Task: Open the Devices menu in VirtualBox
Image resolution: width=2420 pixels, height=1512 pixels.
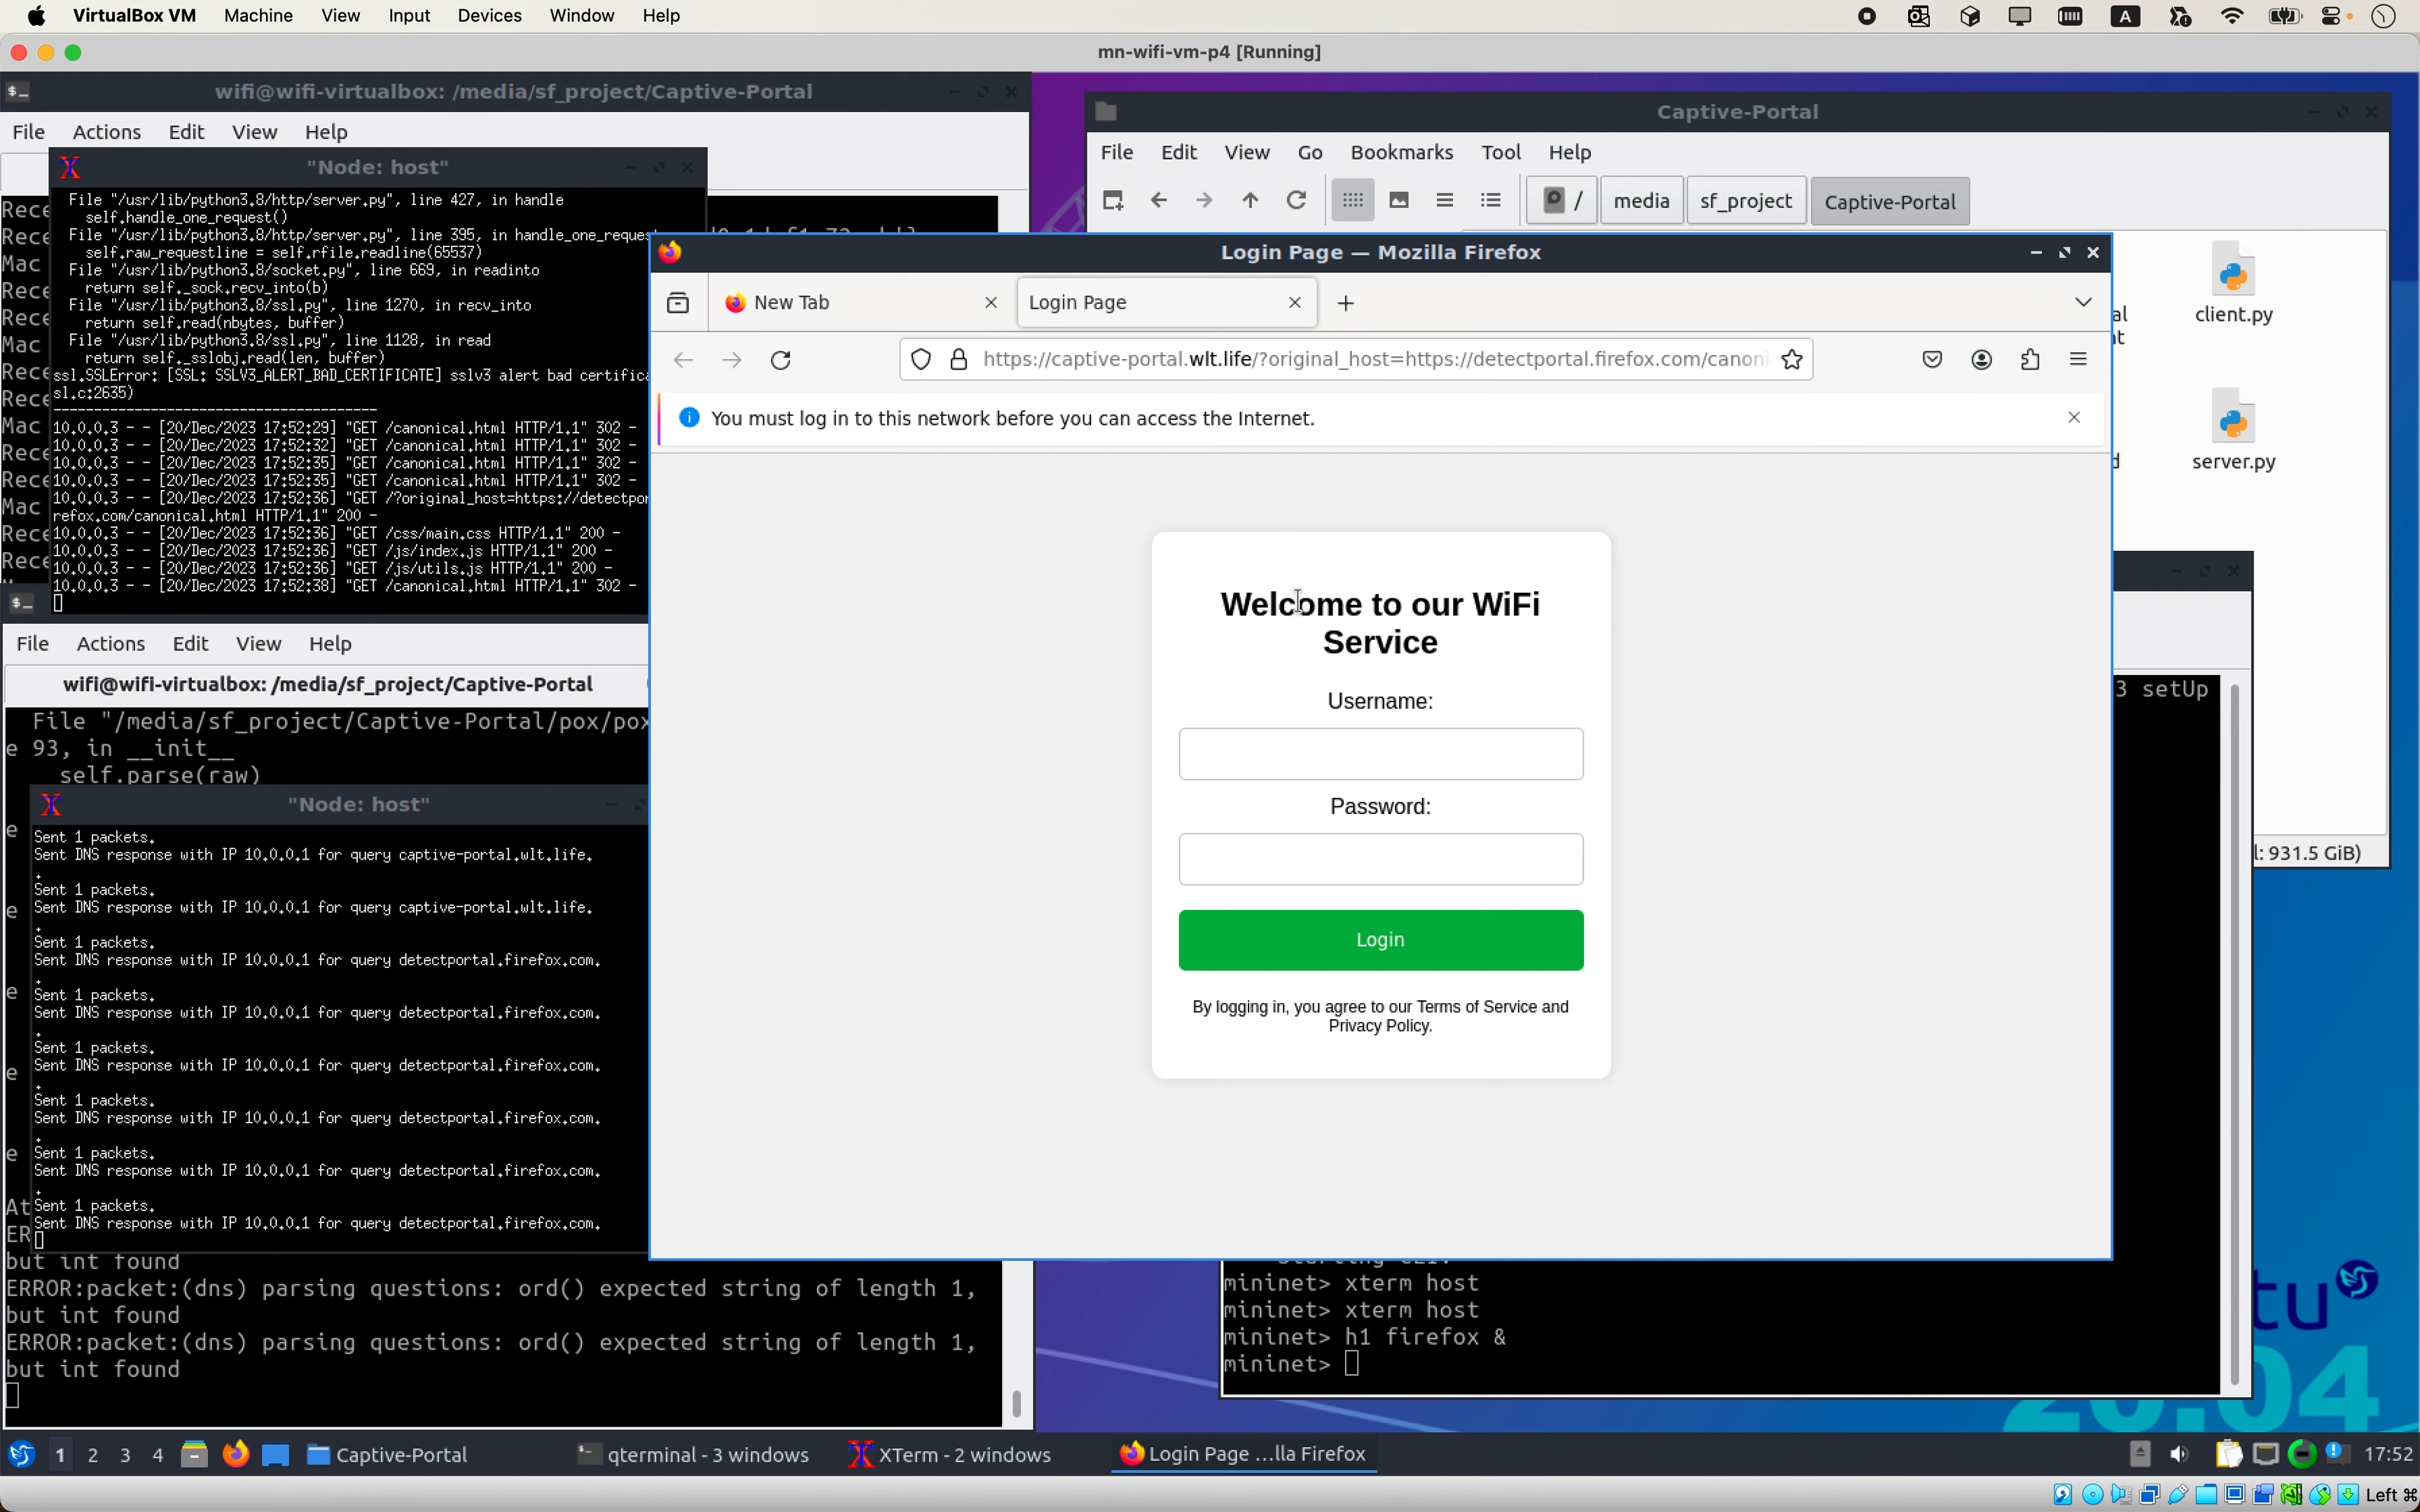Action: coord(489,16)
